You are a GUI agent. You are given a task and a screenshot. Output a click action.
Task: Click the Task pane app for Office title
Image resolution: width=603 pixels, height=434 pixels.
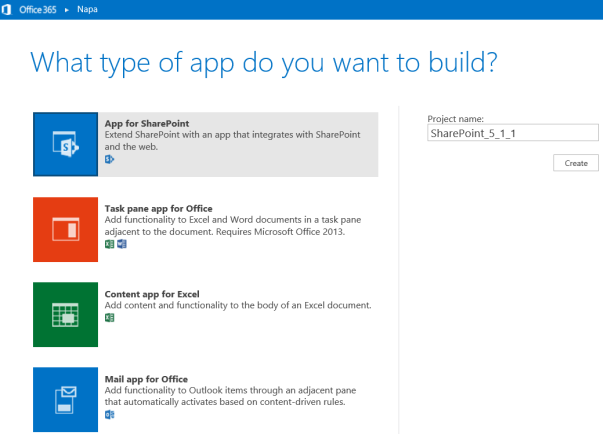[160, 208]
